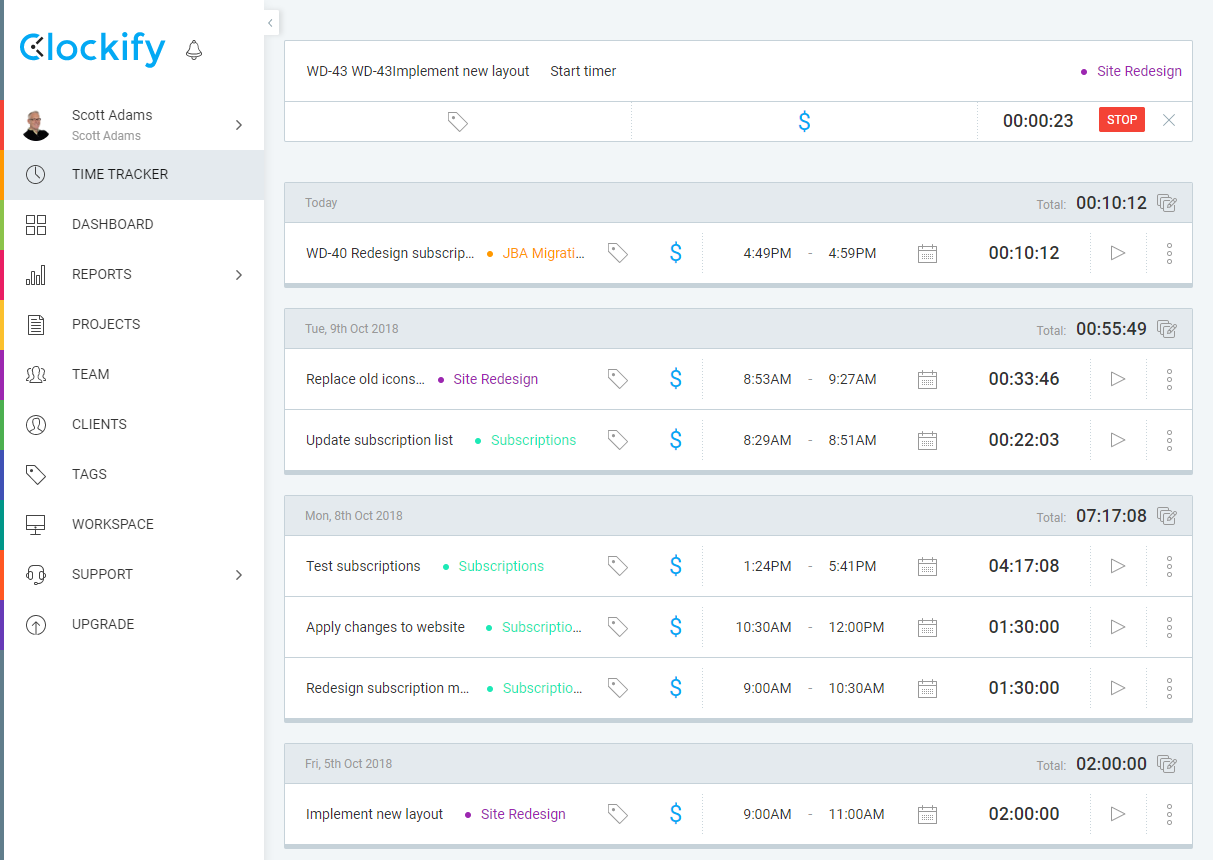1213x860 pixels.
Task: Bulk edit Mon, 8th Oct entries icon
Action: point(1167,516)
